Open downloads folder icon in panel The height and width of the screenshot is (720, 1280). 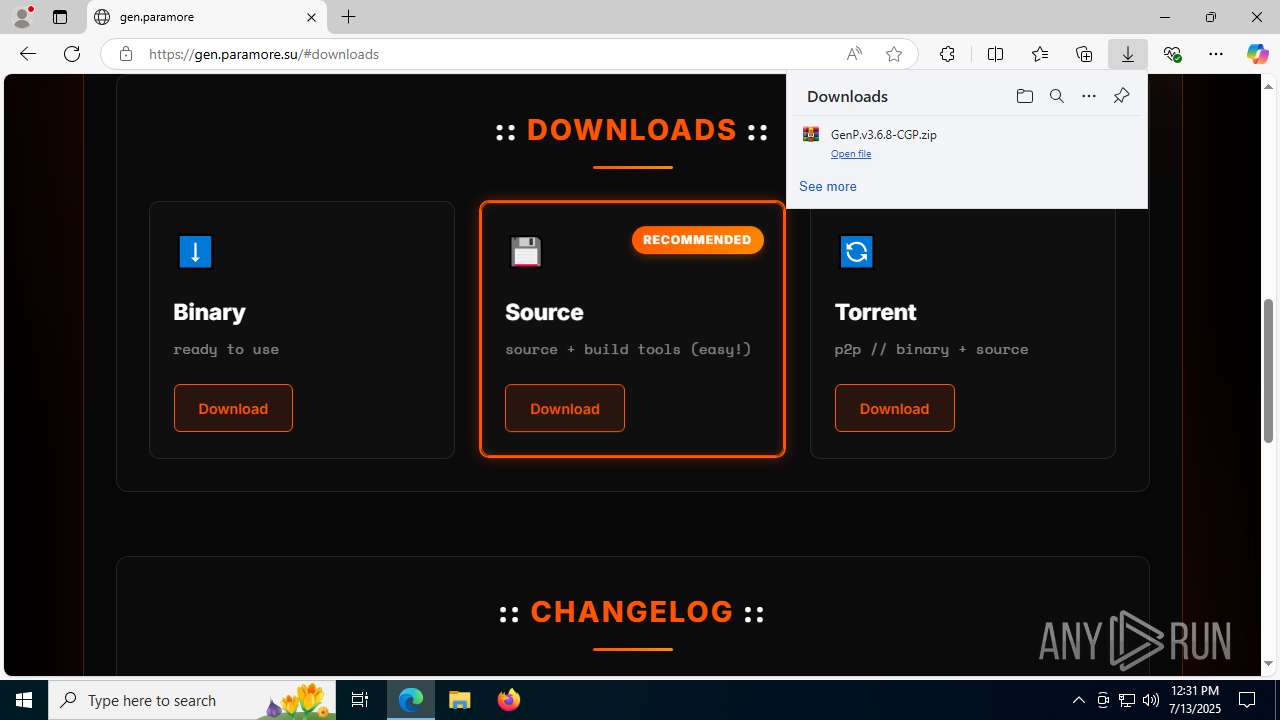tap(1024, 96)
